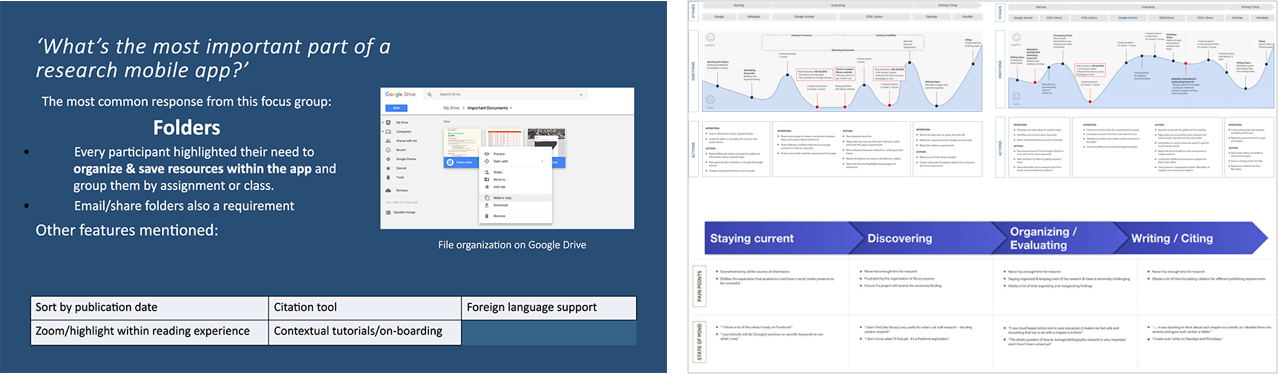Screen dimensions: 1278x374
Task: Select the Writing / Citing stage chevron
Action: (1190, 239)
